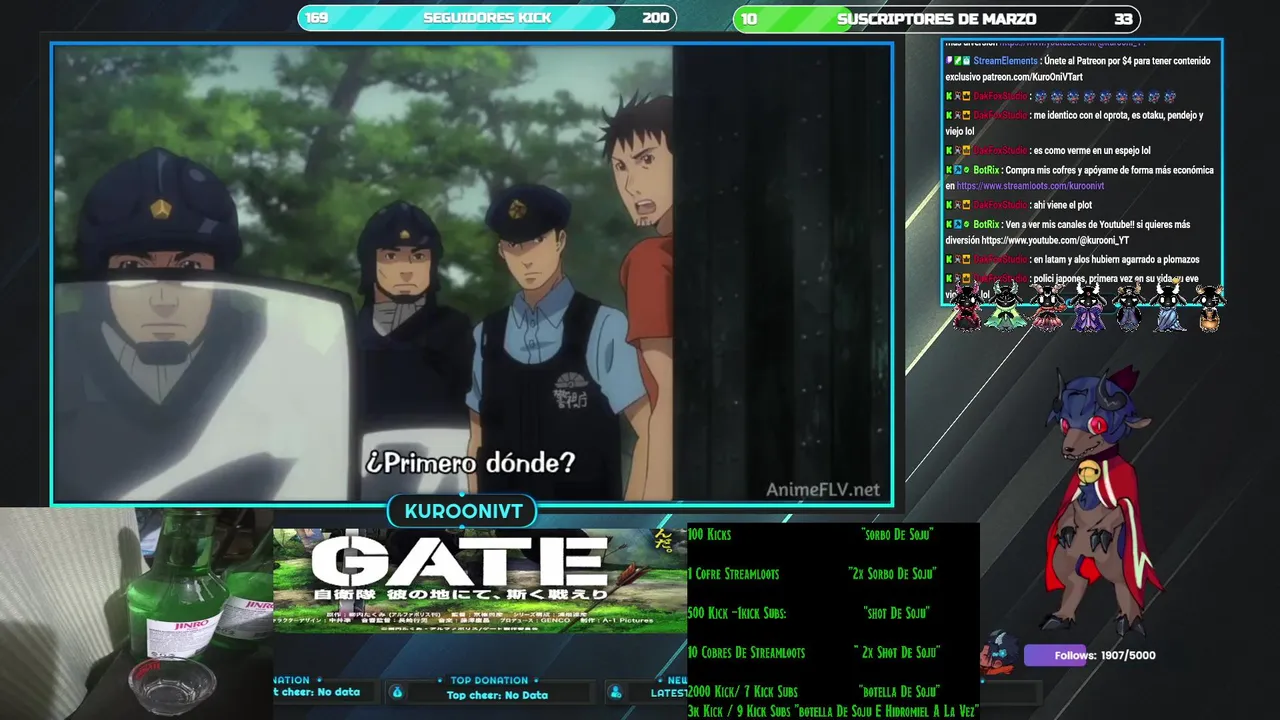The height and width of the screenshot is (720, 1280).
Task: Click the 'me identico con el oprota' chat message
Action: tap(1074, 123)
